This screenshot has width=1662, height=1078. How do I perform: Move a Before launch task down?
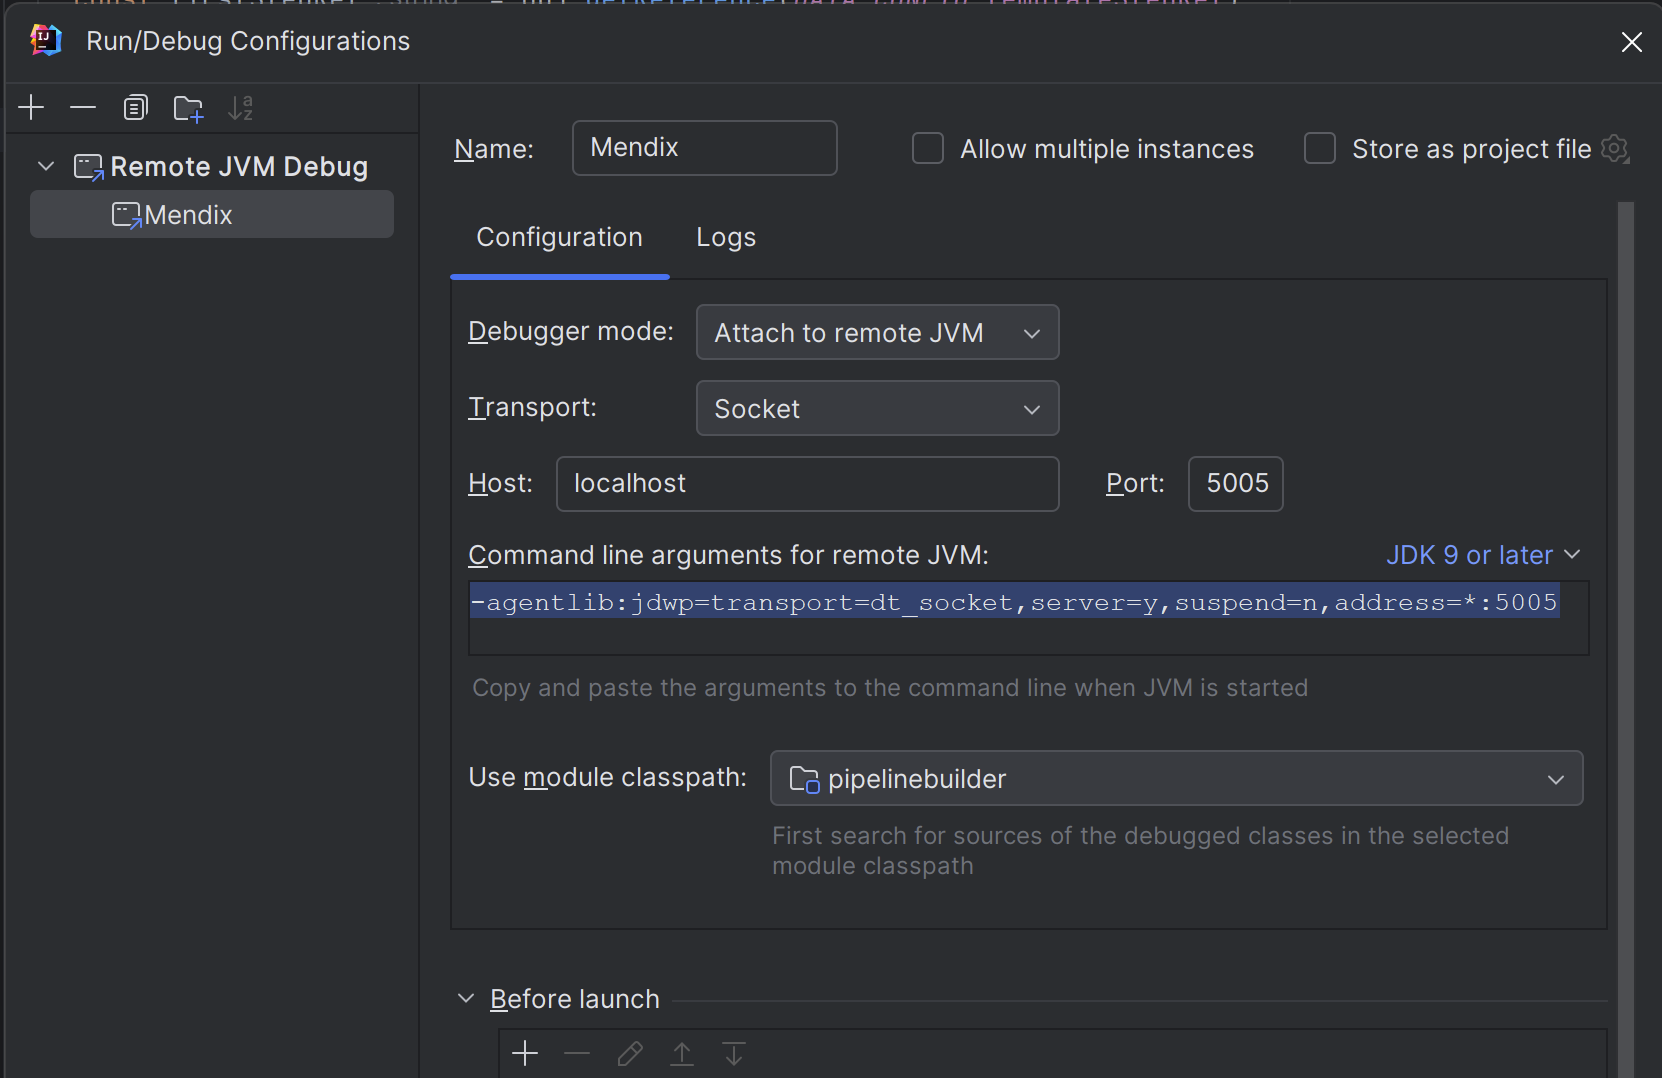pyautogui.click(x=735, y=1053)
